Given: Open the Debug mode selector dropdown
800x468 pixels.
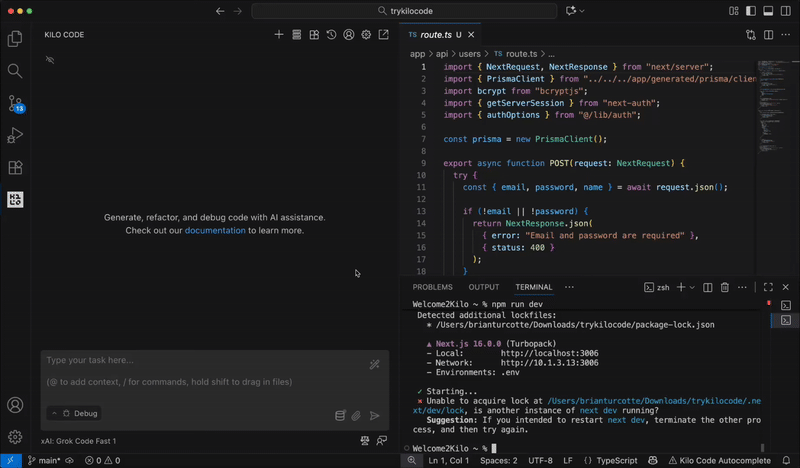Looking at the screenshot, I should click(74, 413).
